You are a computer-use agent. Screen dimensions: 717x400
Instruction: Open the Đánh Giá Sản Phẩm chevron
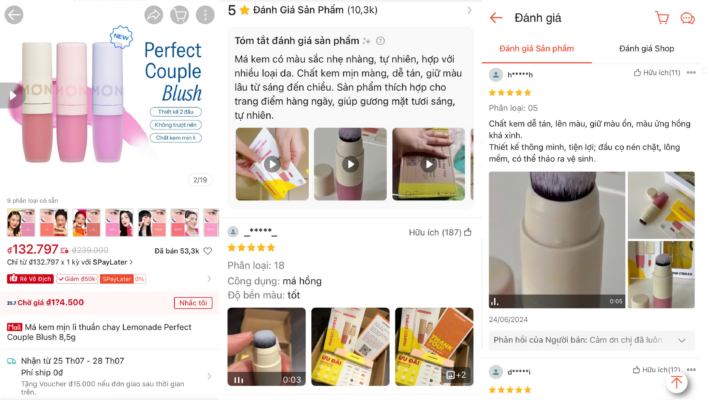click(469, 10)
